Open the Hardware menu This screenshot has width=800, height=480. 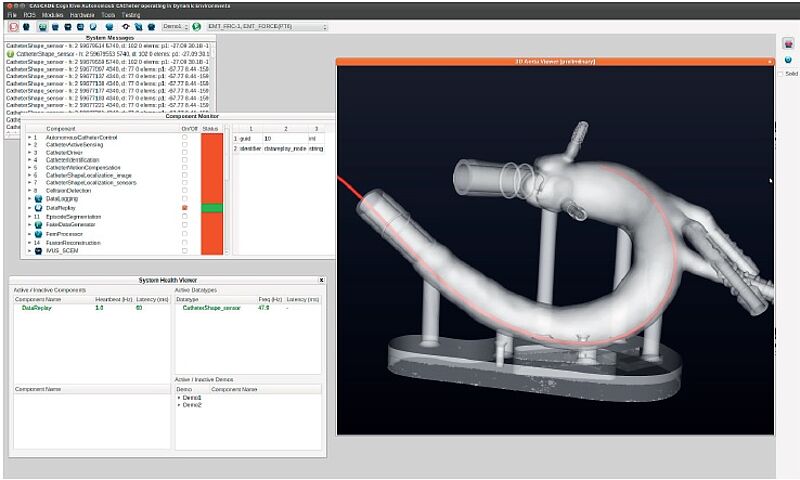click(x=83, y=16)
